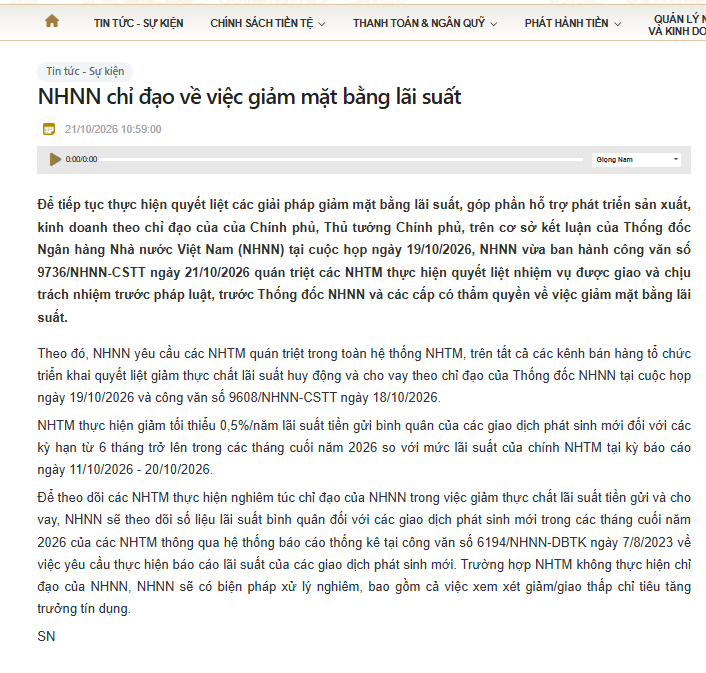The height and width of the screenshot is (673, 706).
Task: Expand chevron beside PHÁT HÀNH TIỀN
Action: [x=617, y=24]
